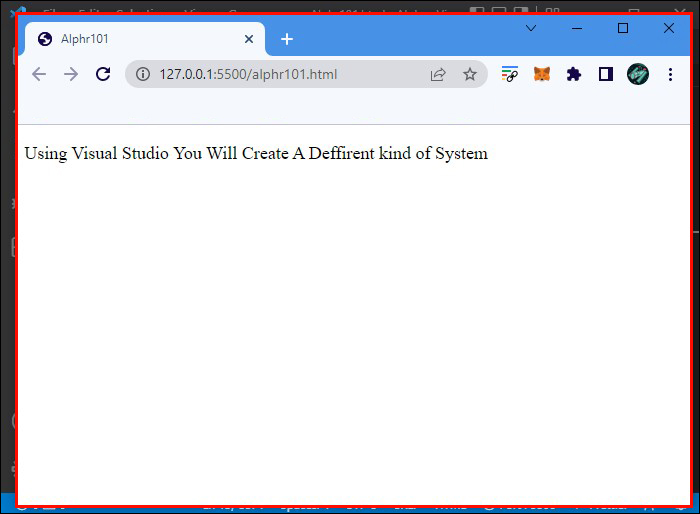
Task: Reload the Alphr101 page
Action: click(x=102, y=74)
